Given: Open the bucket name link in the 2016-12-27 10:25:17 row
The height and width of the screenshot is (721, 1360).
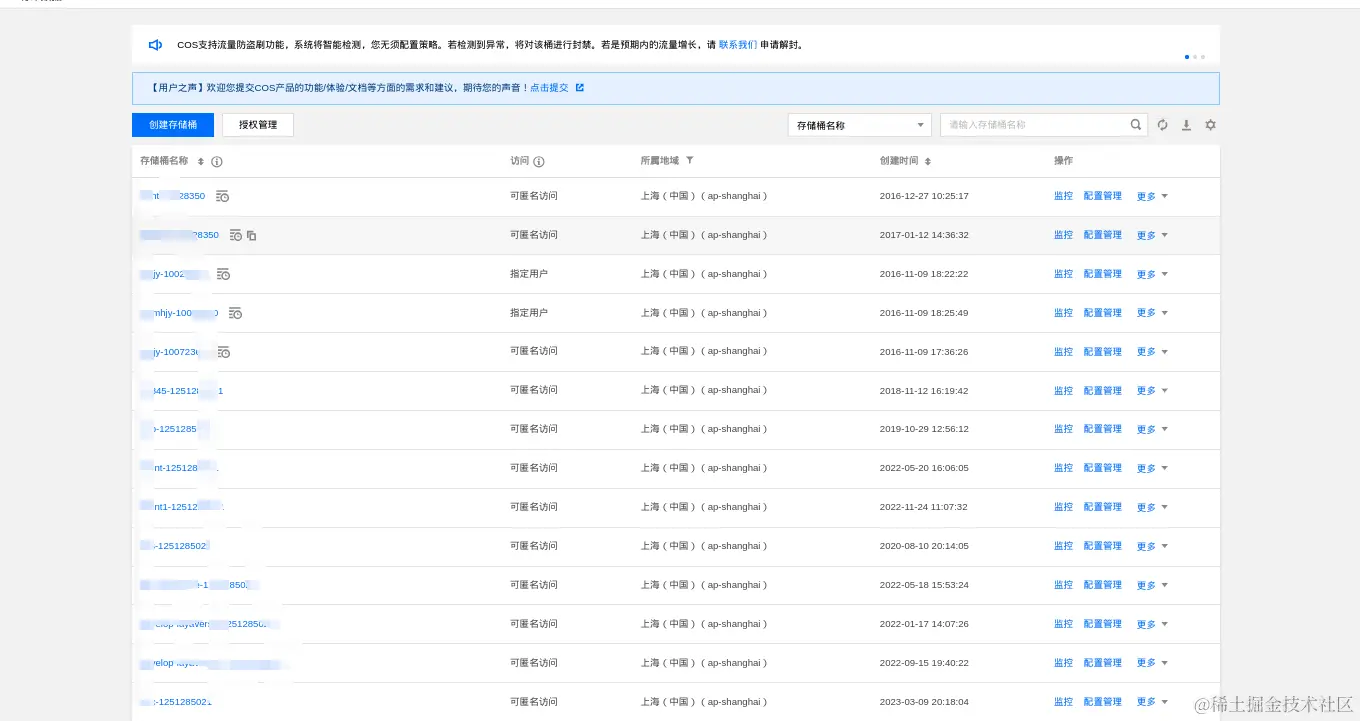Looking at the screenshot, I should (x=173, y=196).
